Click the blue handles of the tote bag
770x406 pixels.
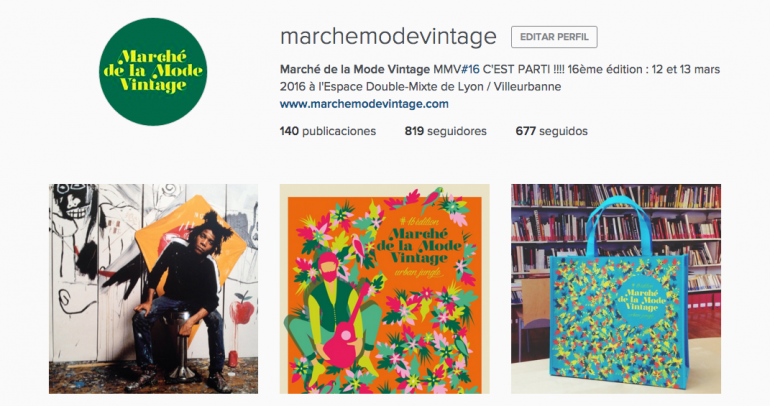[619, 225]
